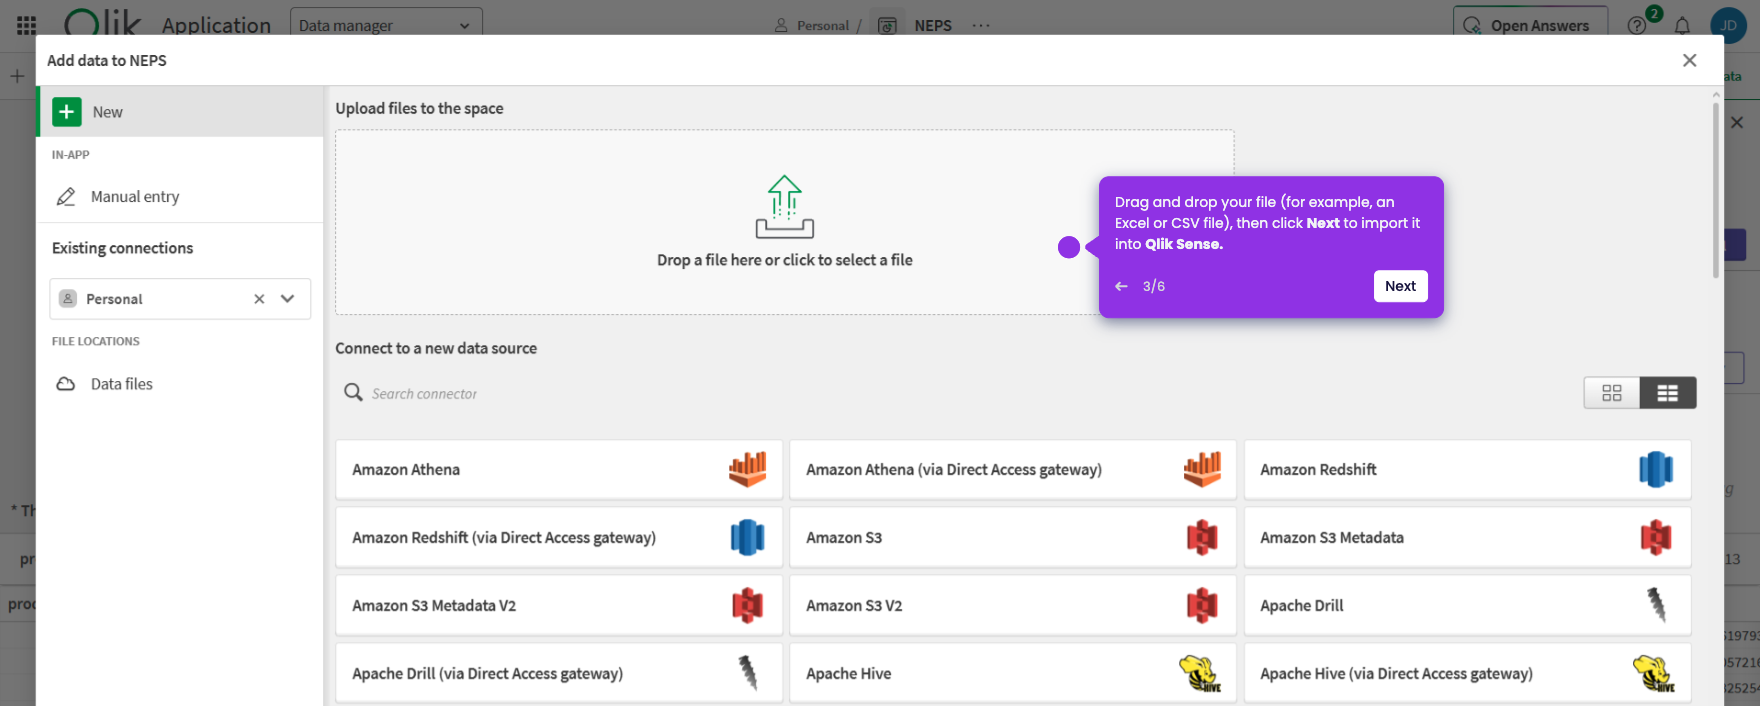
Task: Click the Amazon S3 connector logo
Action: (x=1202, y=537)
